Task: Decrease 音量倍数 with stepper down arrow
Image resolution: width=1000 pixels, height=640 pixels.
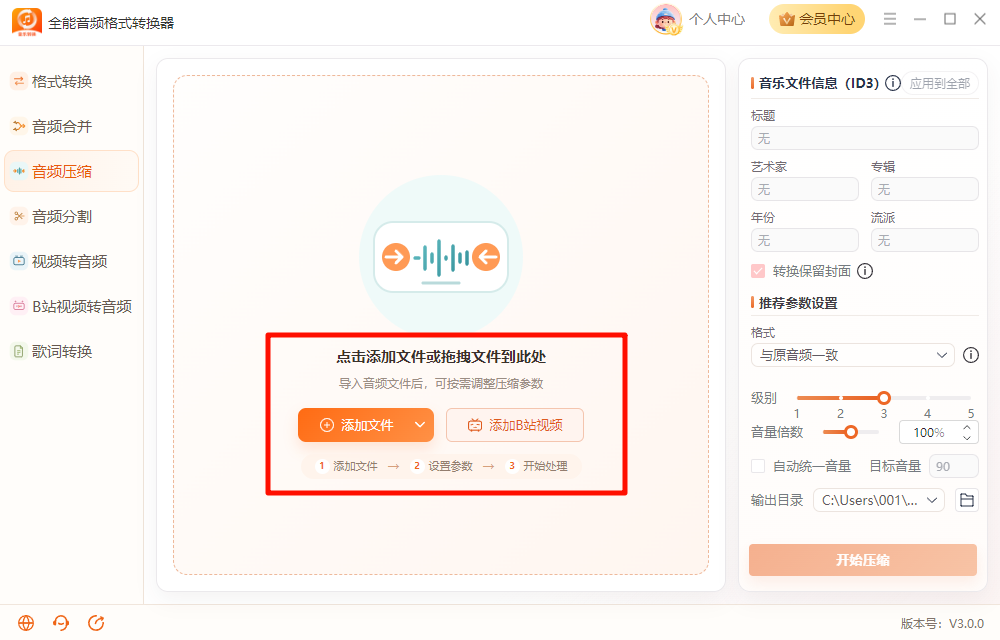Action: click(967, 437)
